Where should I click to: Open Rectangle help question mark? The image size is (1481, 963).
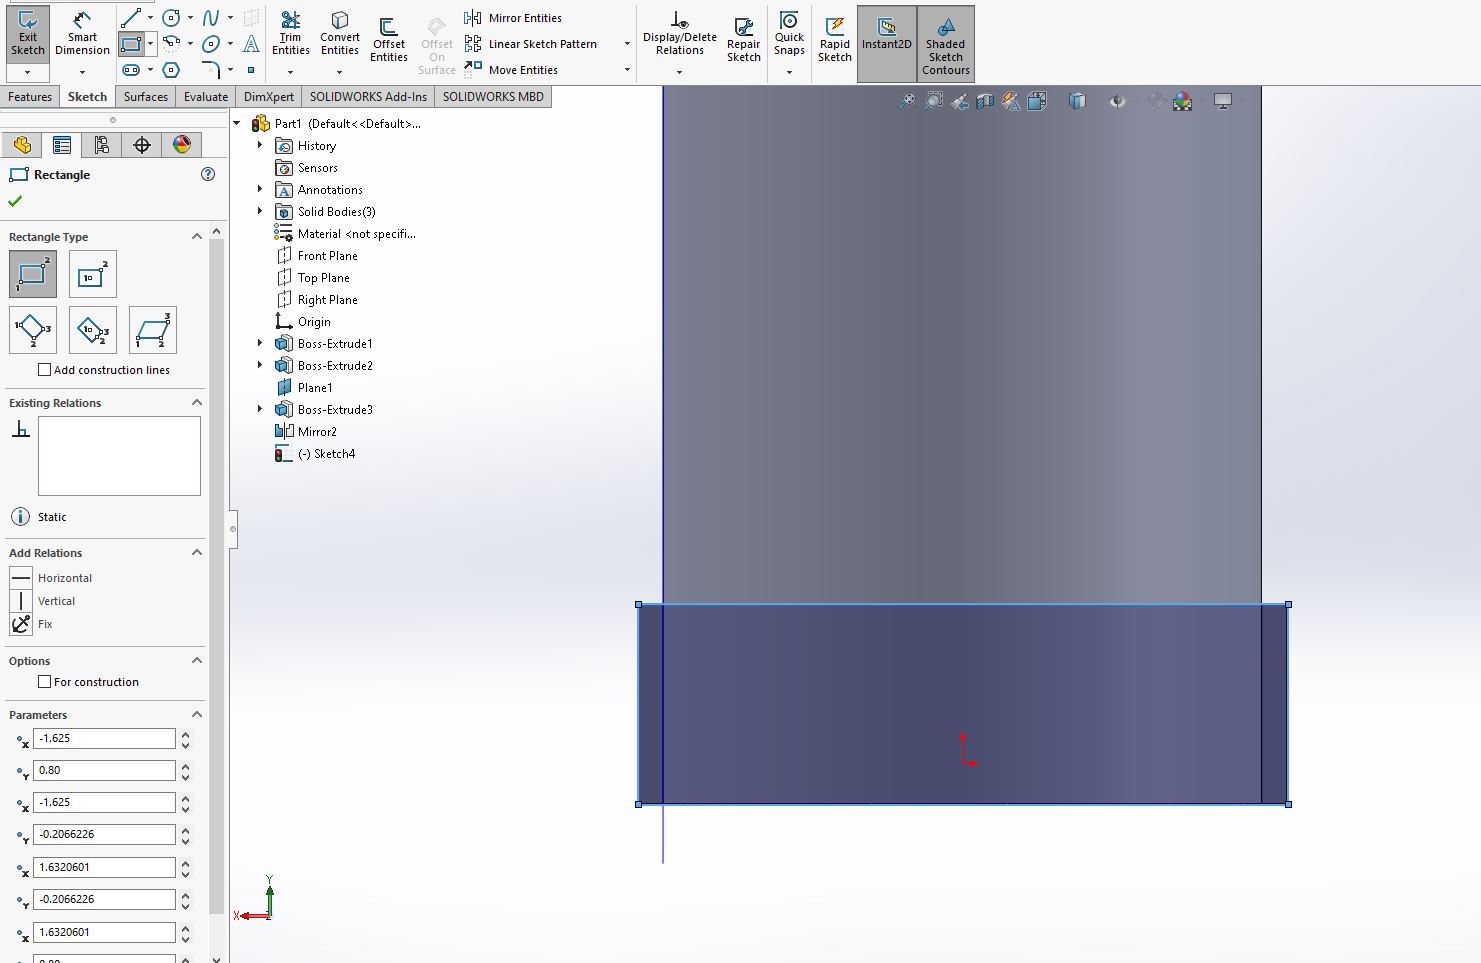click(x=208, y=174)
